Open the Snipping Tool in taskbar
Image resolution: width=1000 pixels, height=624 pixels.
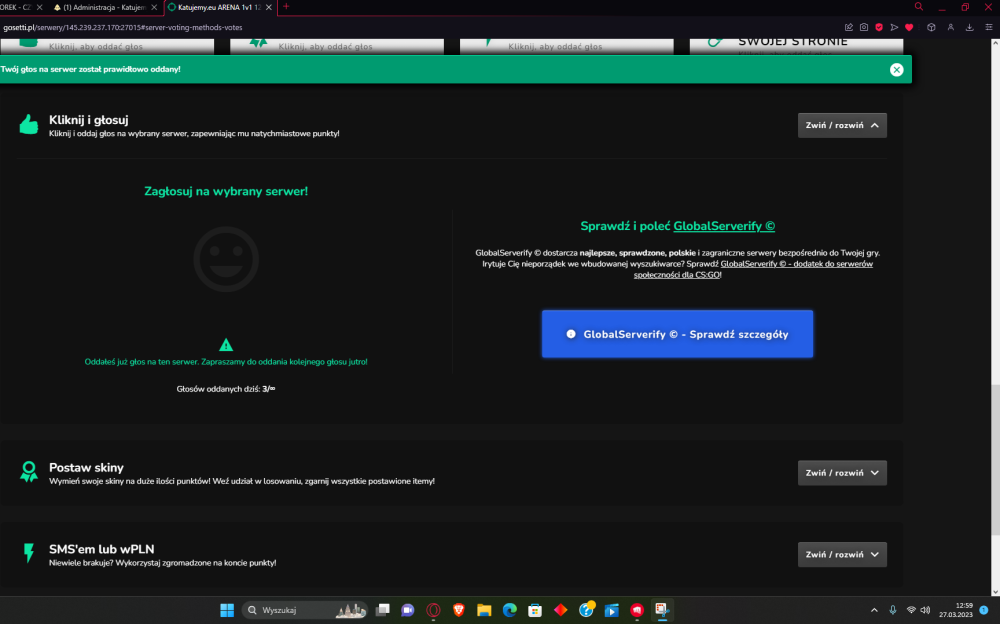(x=662, y=610)
